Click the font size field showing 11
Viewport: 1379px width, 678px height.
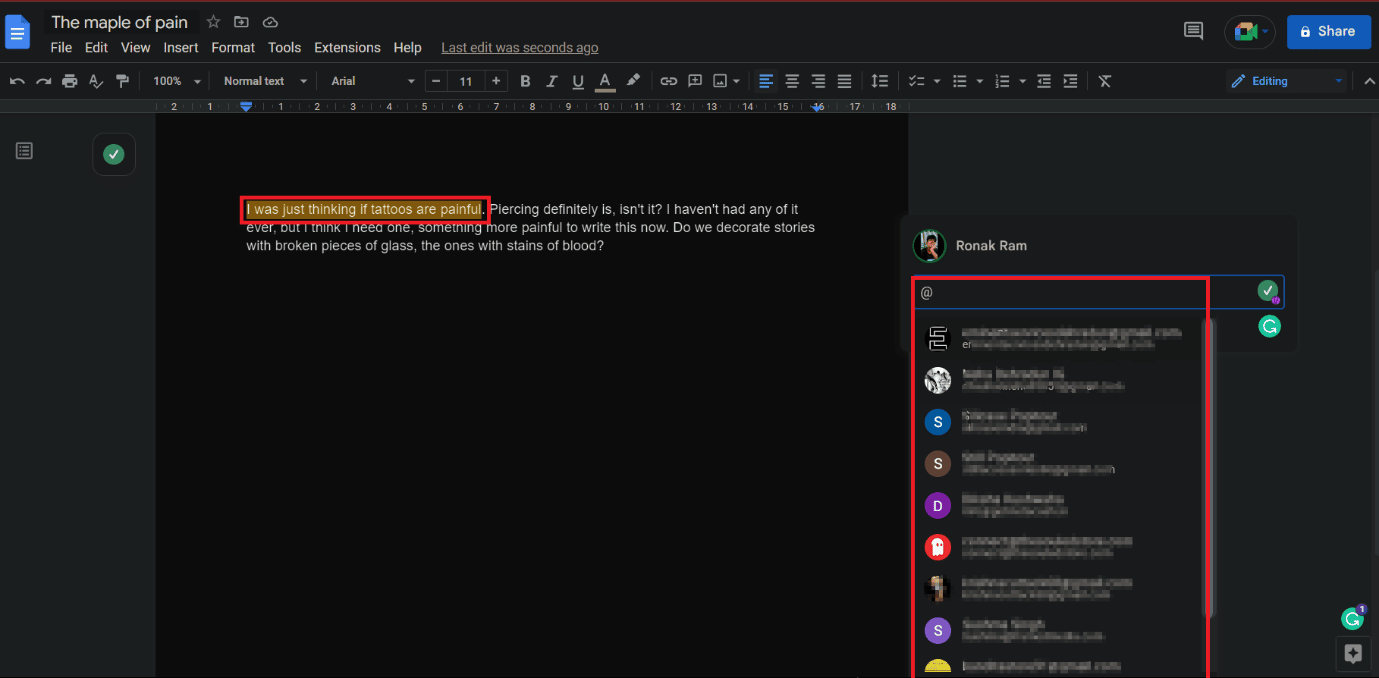466,81
